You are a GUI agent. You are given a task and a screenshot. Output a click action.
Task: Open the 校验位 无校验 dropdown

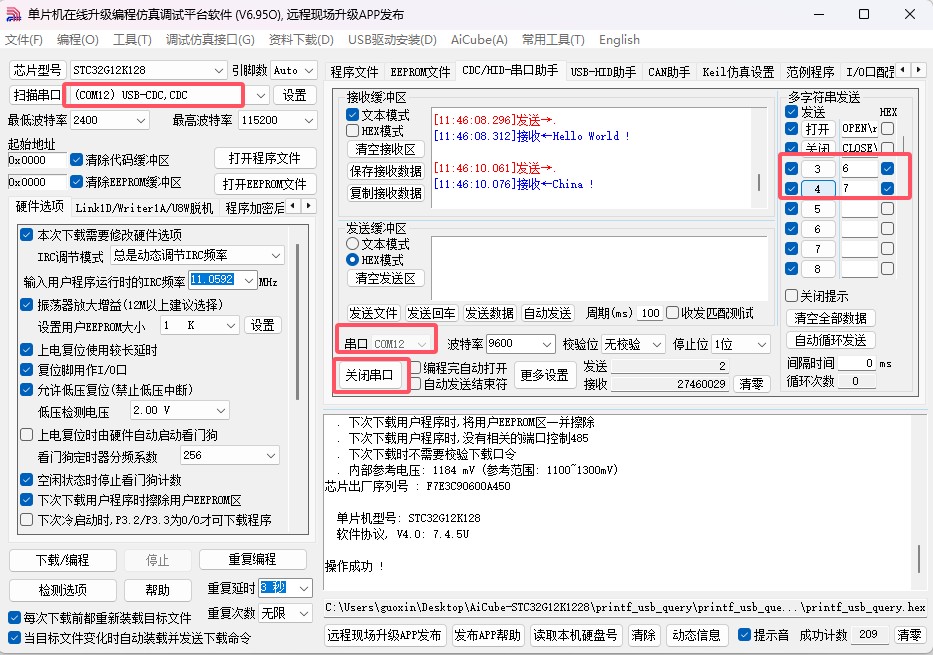click(657, 344)
